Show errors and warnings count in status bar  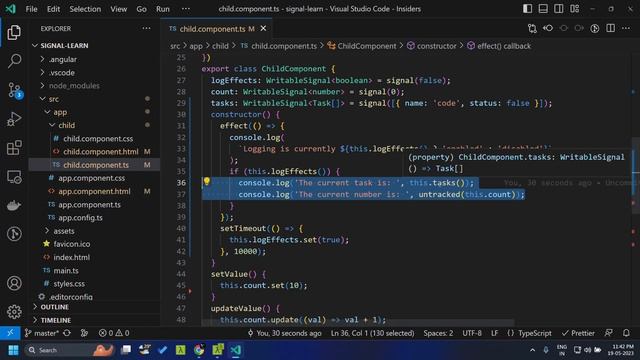click(x=114, y=333)
